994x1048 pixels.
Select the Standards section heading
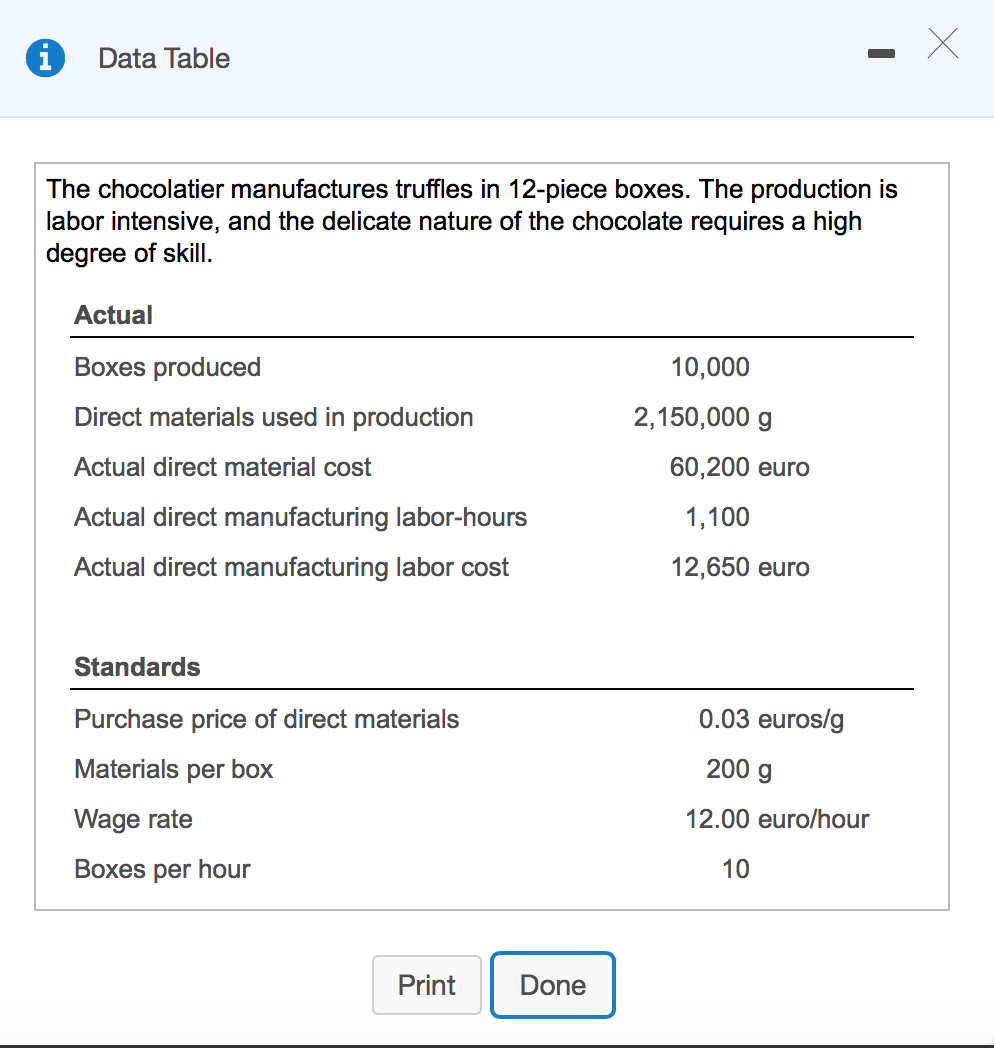point(137,667)
